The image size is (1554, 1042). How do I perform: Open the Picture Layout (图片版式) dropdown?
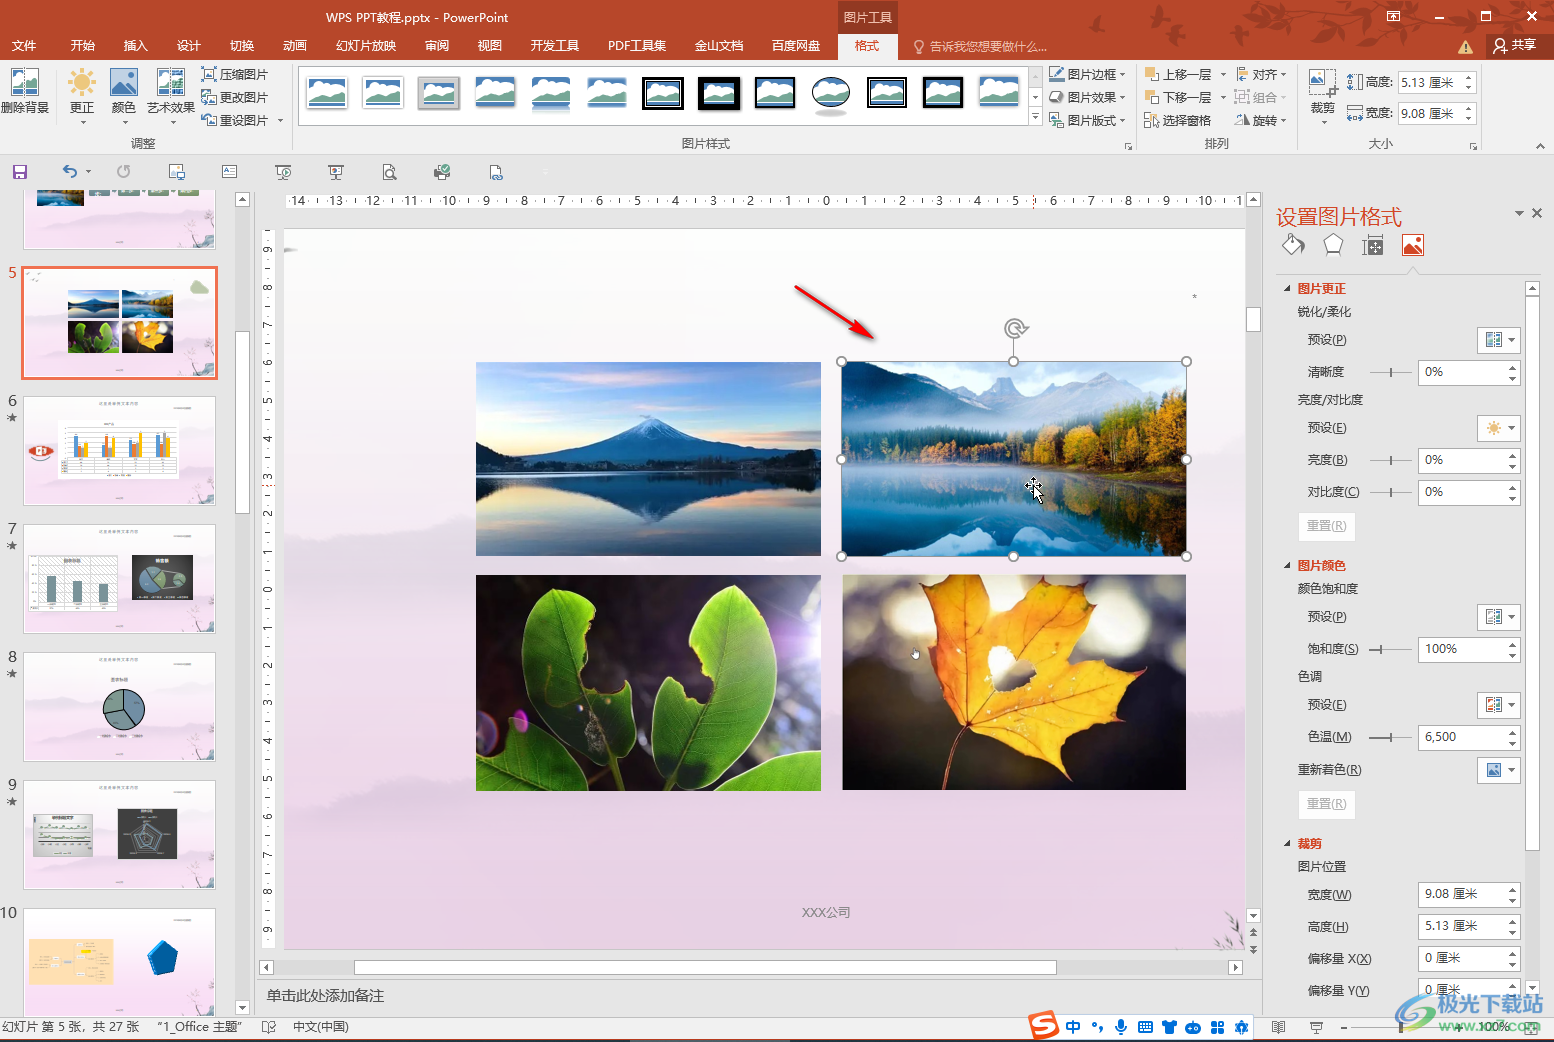pyautogui.click(x=1087, y=120)
